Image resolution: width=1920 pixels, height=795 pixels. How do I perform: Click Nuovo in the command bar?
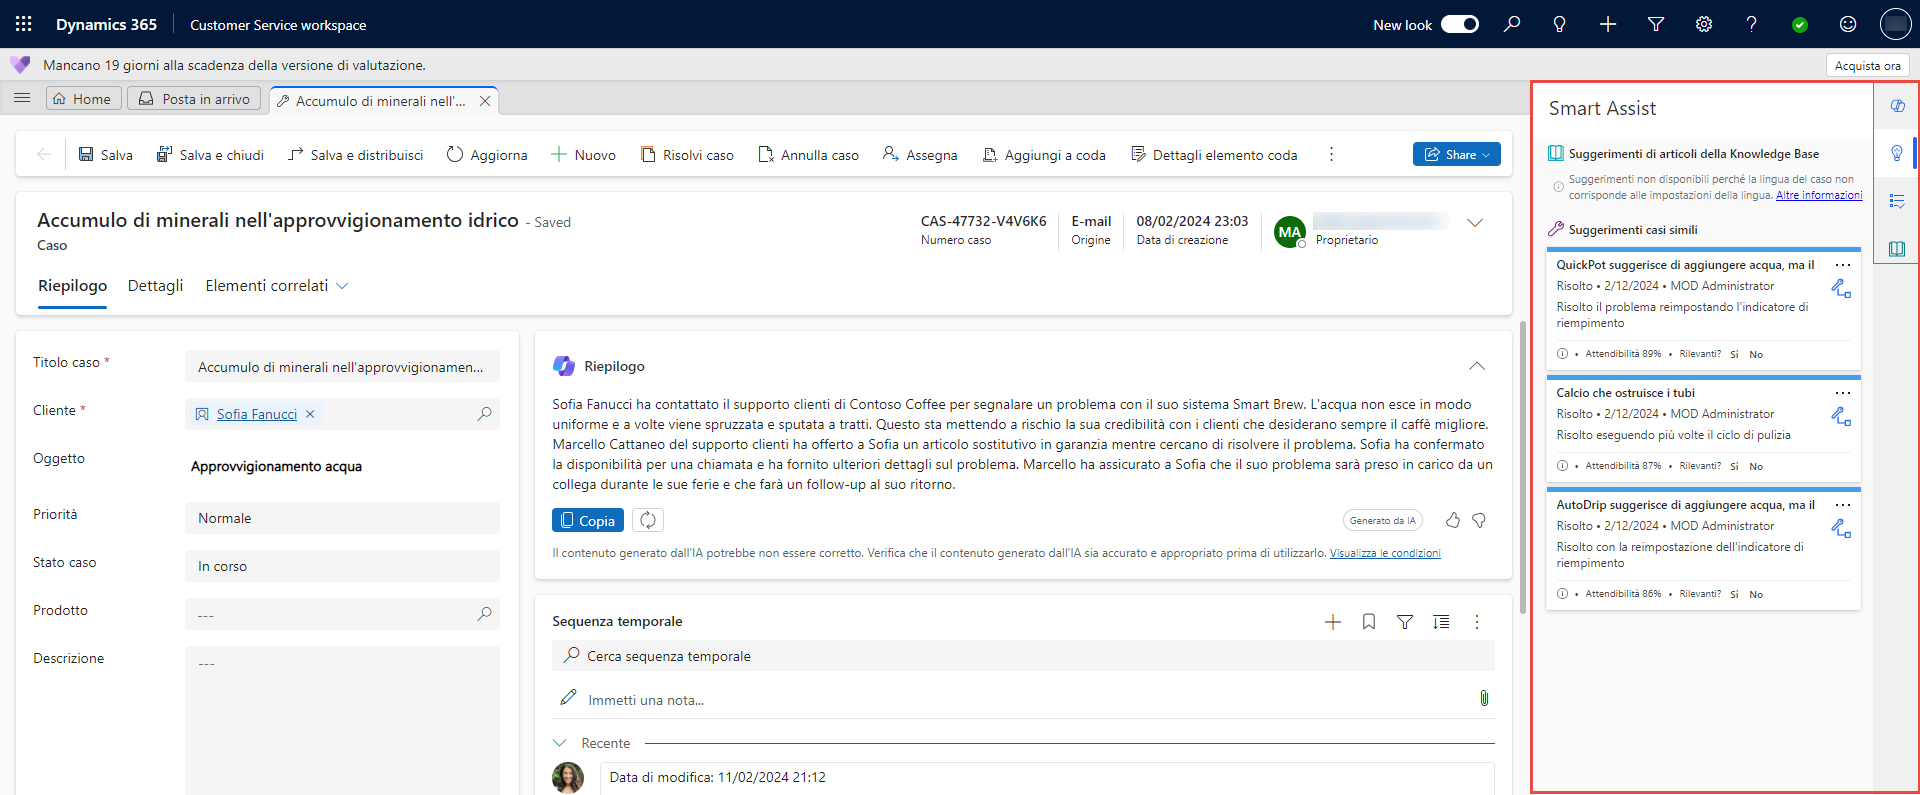point(583,154)
